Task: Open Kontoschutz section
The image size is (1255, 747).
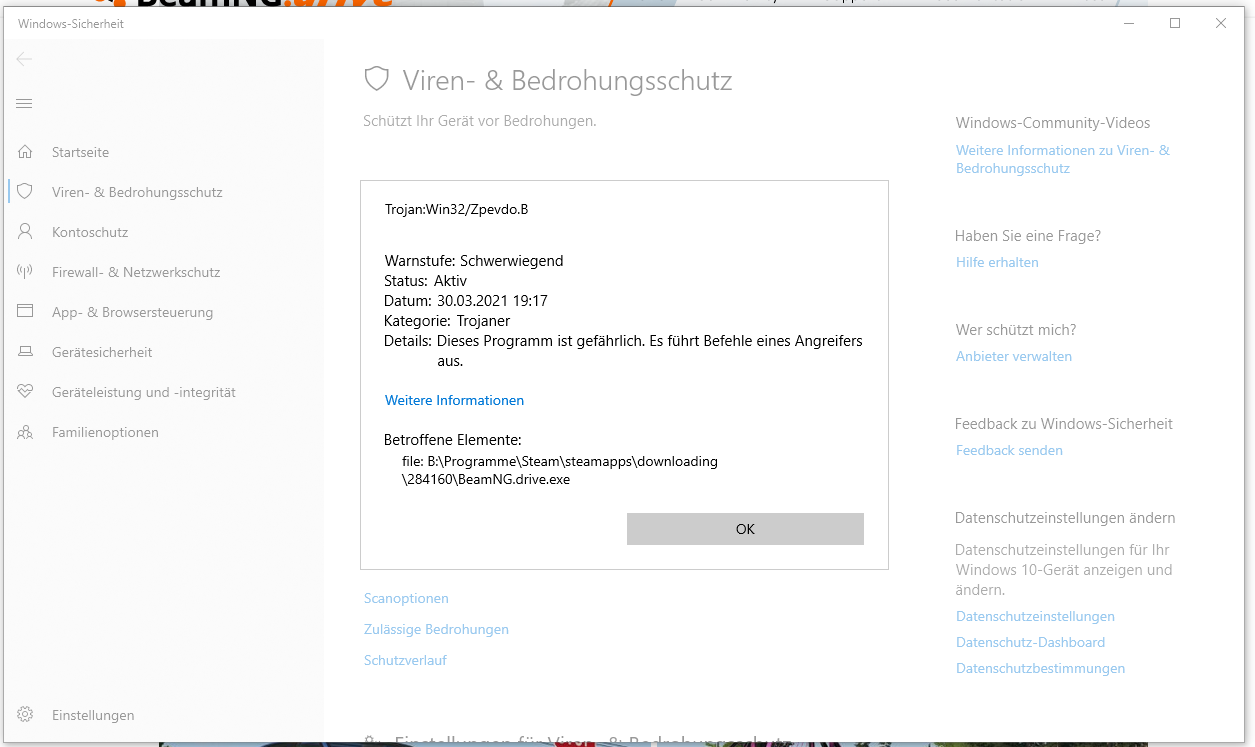Action: (90, 232)
